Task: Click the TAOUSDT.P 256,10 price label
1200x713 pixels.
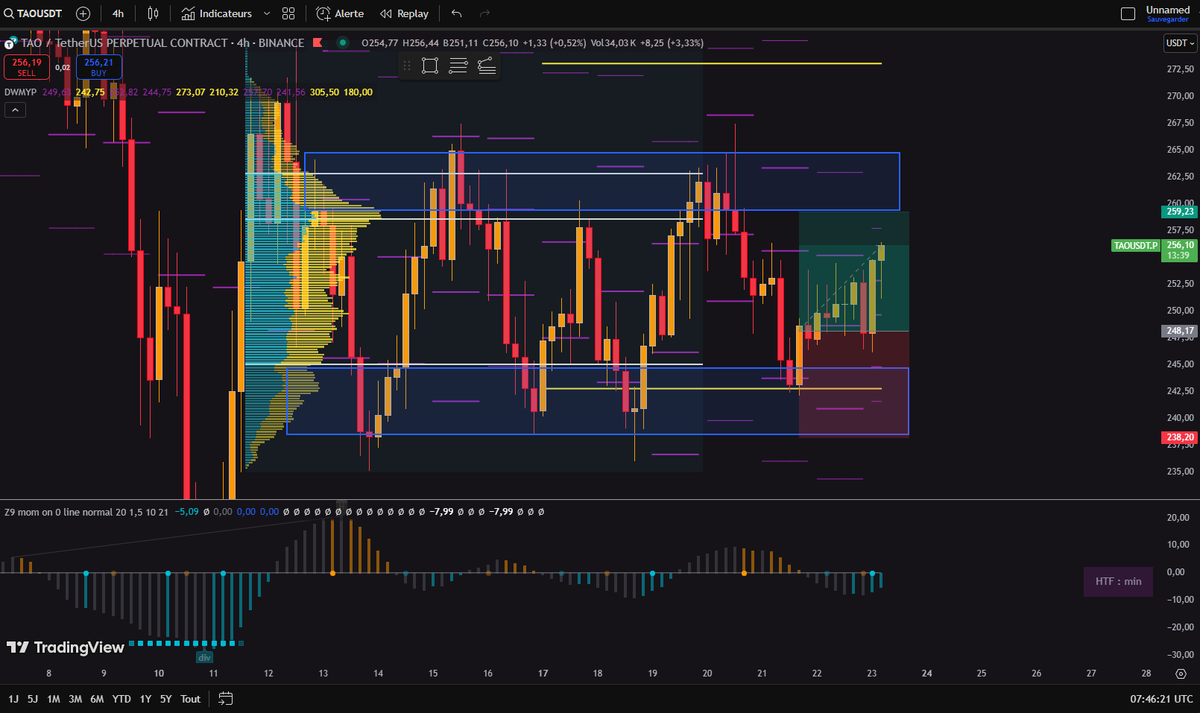Action: click(x=1154, y=250)
